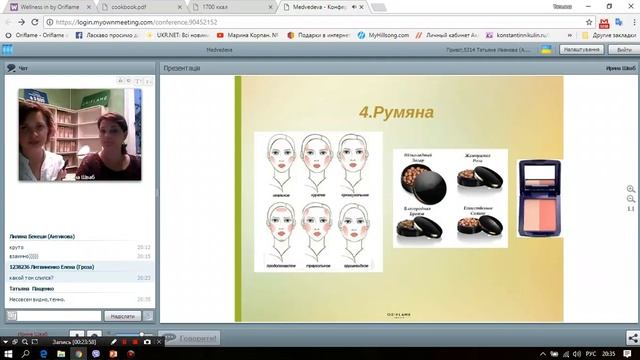640x360 pixels.
Task: Click the red font size T icon
Action: (138, 81)
